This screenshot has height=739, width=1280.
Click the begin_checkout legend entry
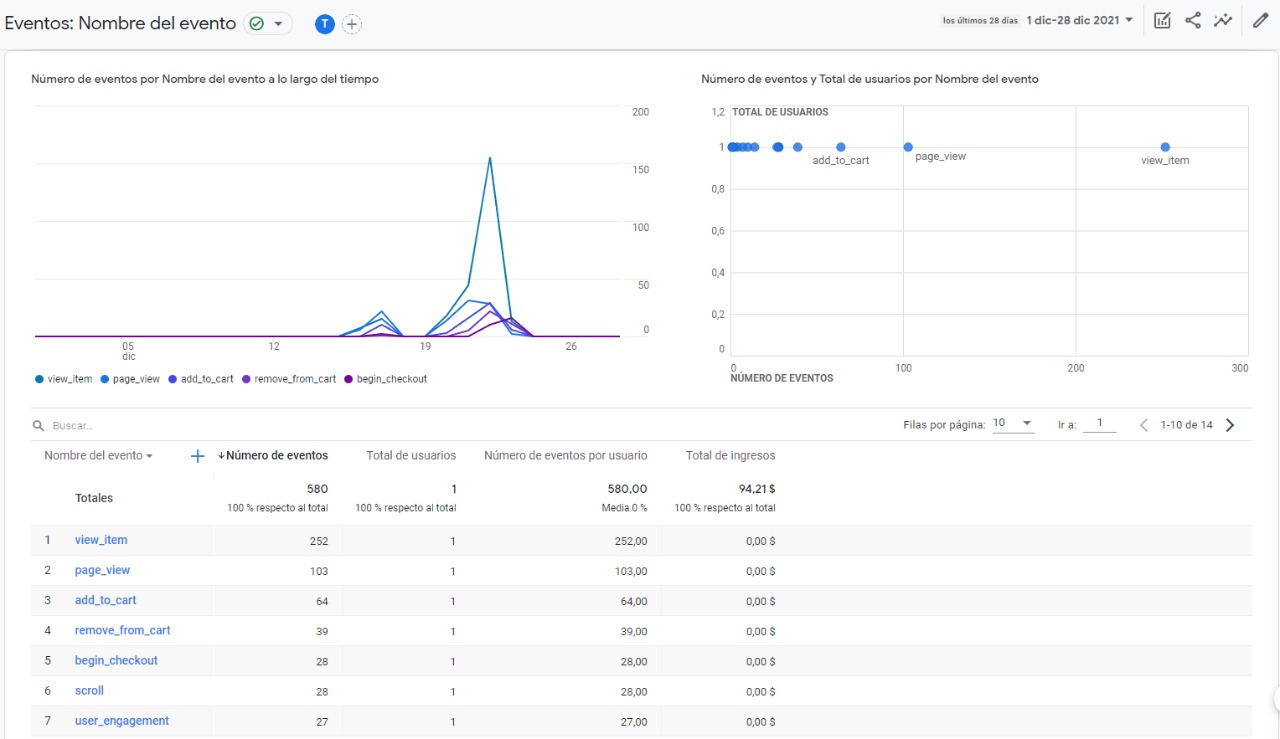[385, 379]
